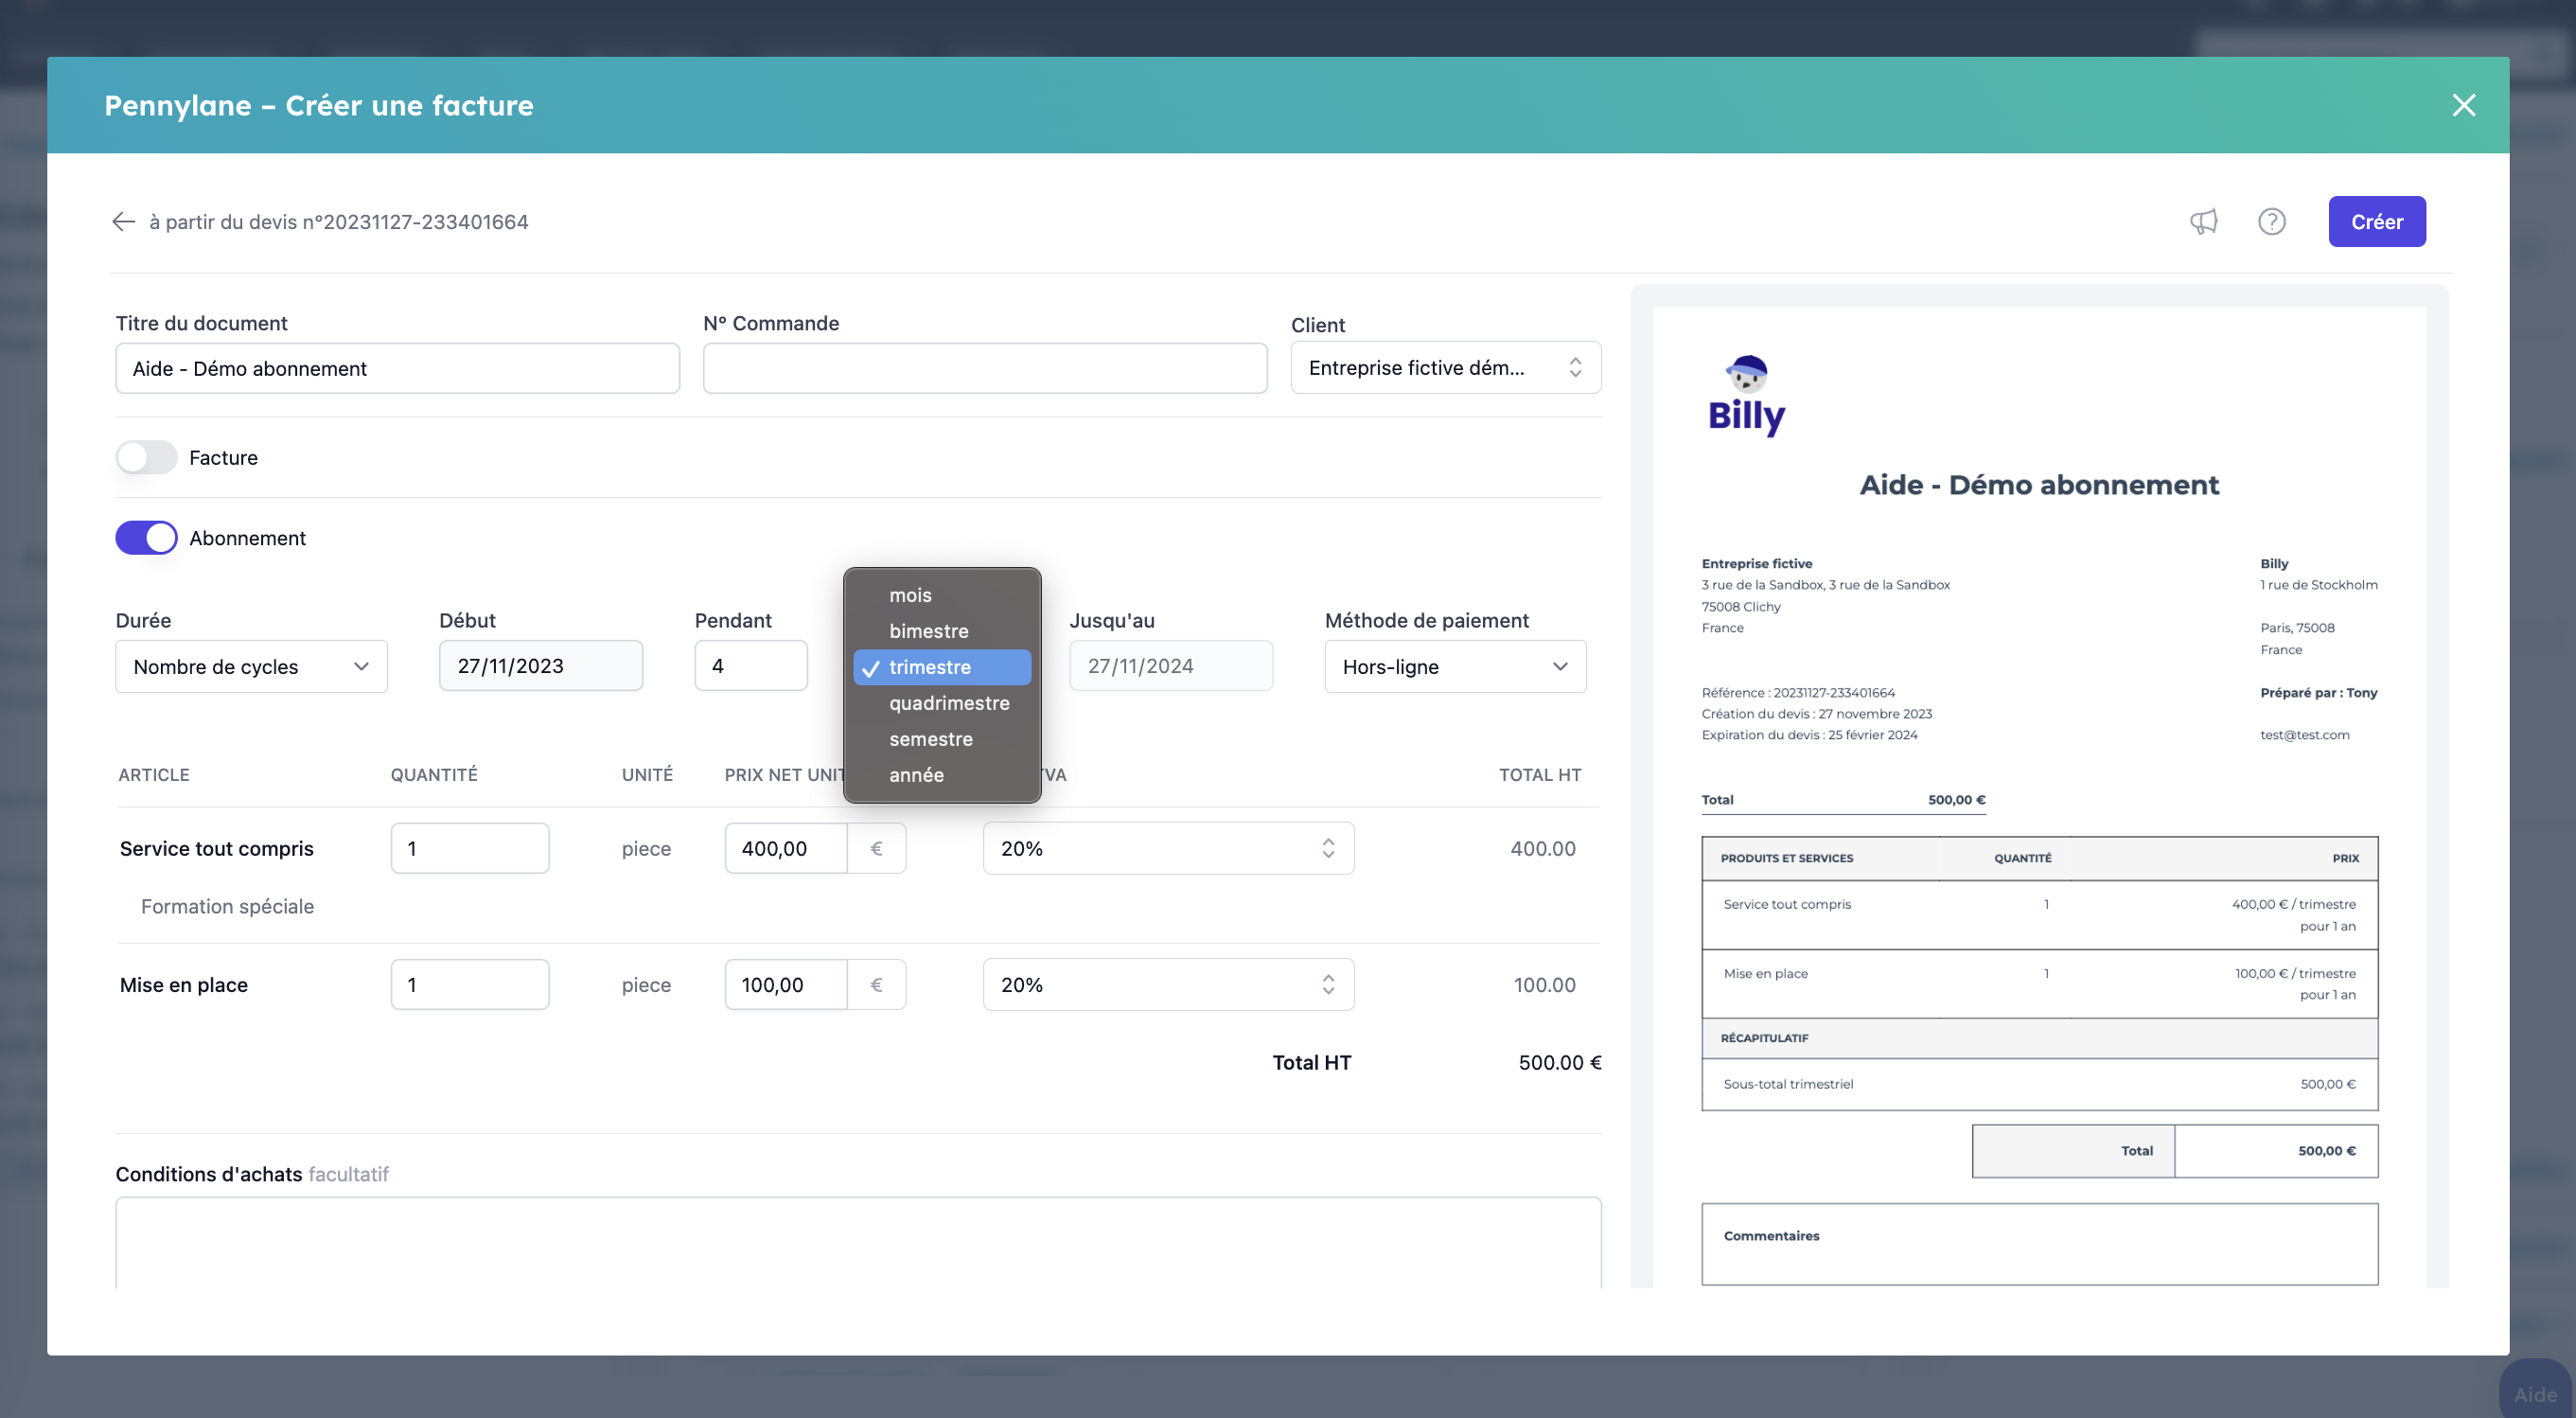The image size is (2576, 1418).
Task: Edit the Titre du document field
Action: (x=398, y=369)
